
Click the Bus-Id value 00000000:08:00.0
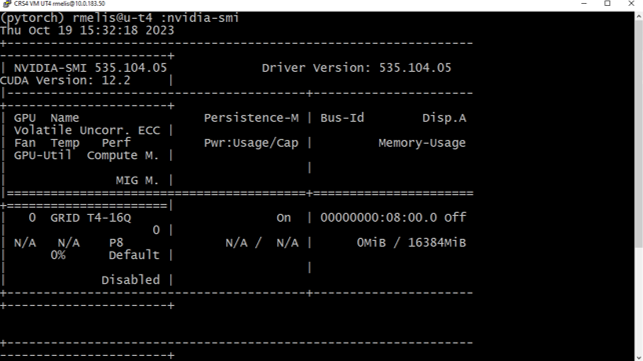click(379, 218)
